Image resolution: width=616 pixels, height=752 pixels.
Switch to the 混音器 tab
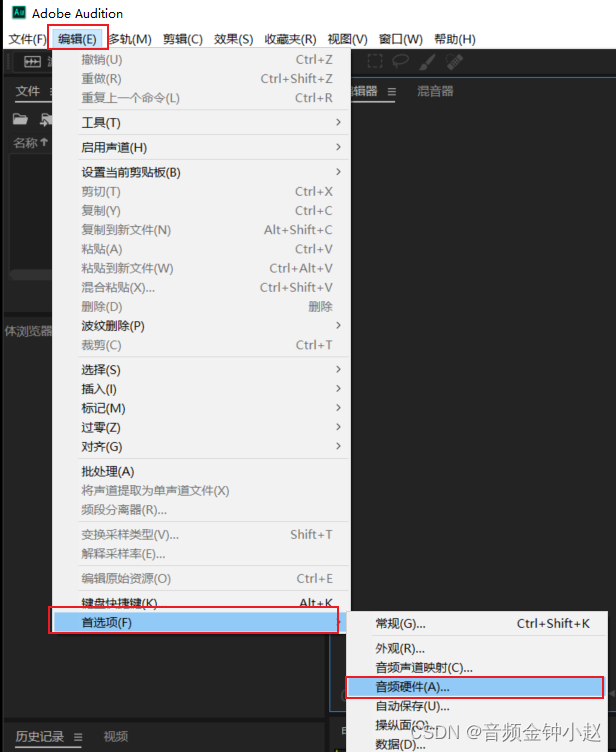[x=435, y=91]
